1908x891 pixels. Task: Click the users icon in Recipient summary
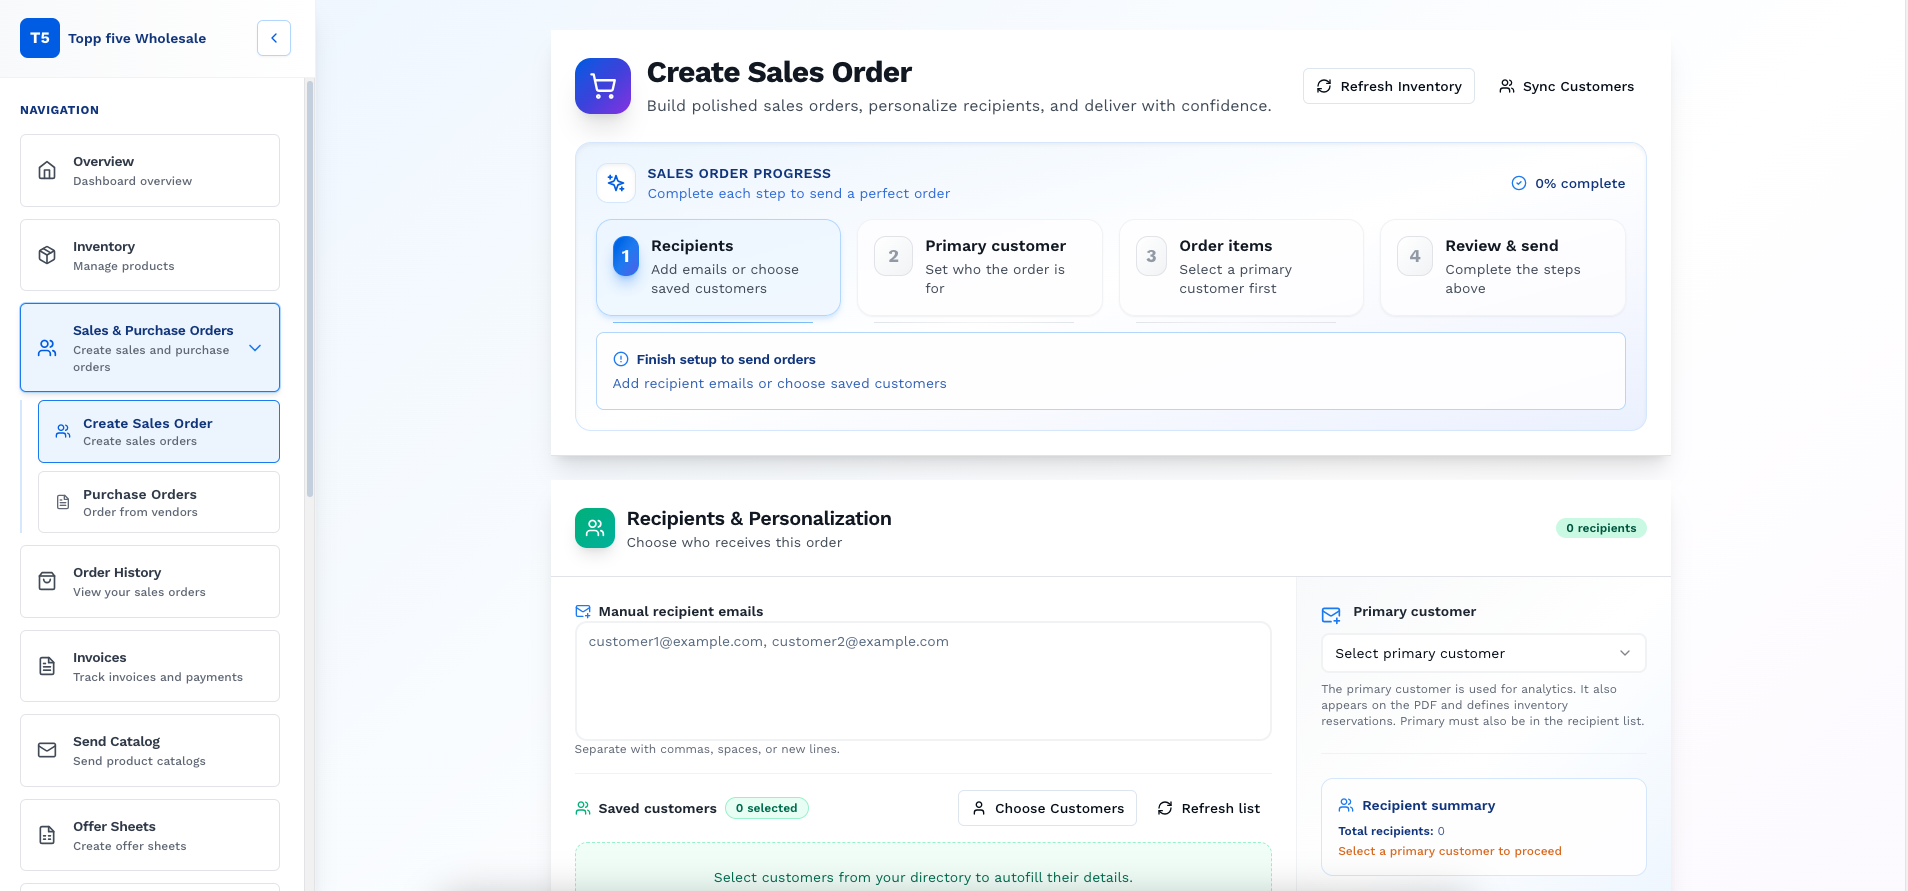click(x=1346, y=805)
